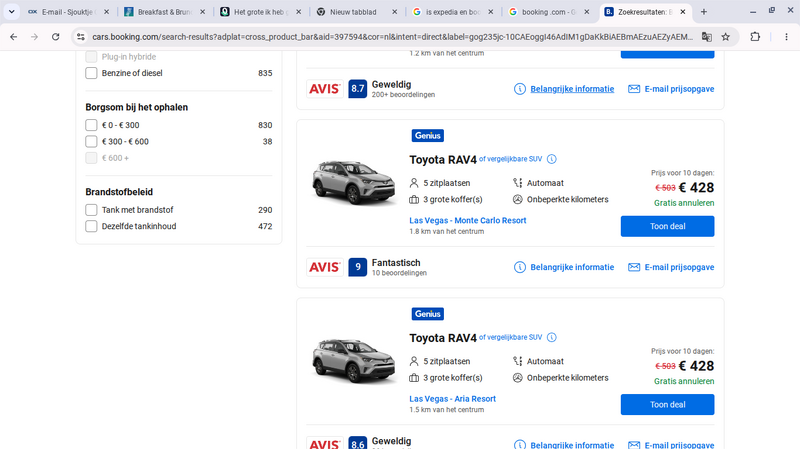Click the AVIS logo beside 9 Fantastisch

pyautogui.click(x=324, y=267)
